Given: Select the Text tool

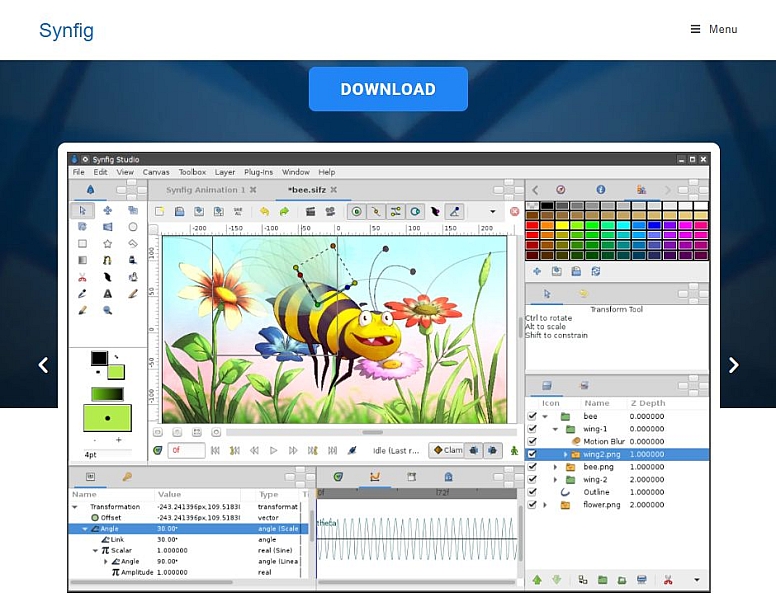Looking at the screenshot, I should click(x=107, y=294).
